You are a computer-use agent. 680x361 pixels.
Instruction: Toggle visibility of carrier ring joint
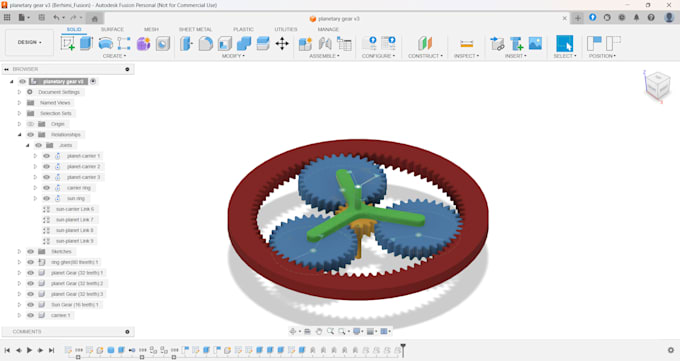click(x=46, y=188)
